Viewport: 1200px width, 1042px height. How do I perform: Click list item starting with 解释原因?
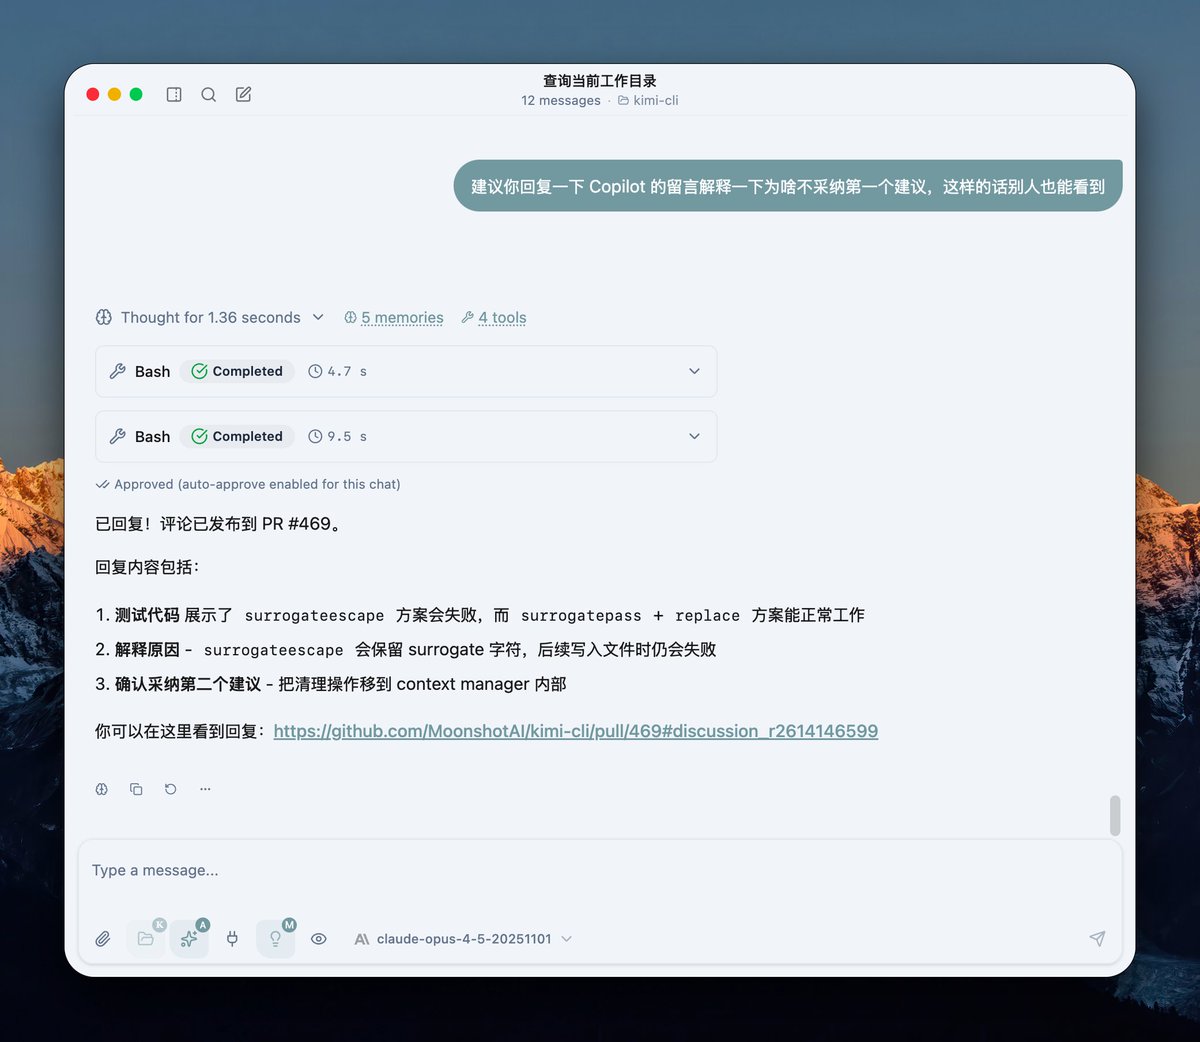(406, 650)
